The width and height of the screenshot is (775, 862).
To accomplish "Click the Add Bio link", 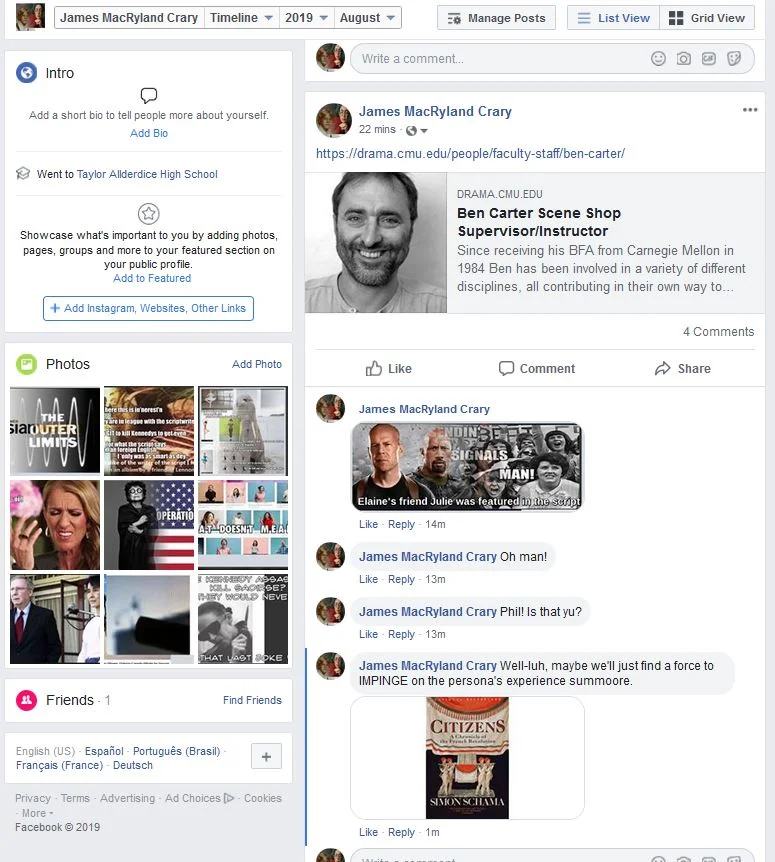I will coord(149,133).
